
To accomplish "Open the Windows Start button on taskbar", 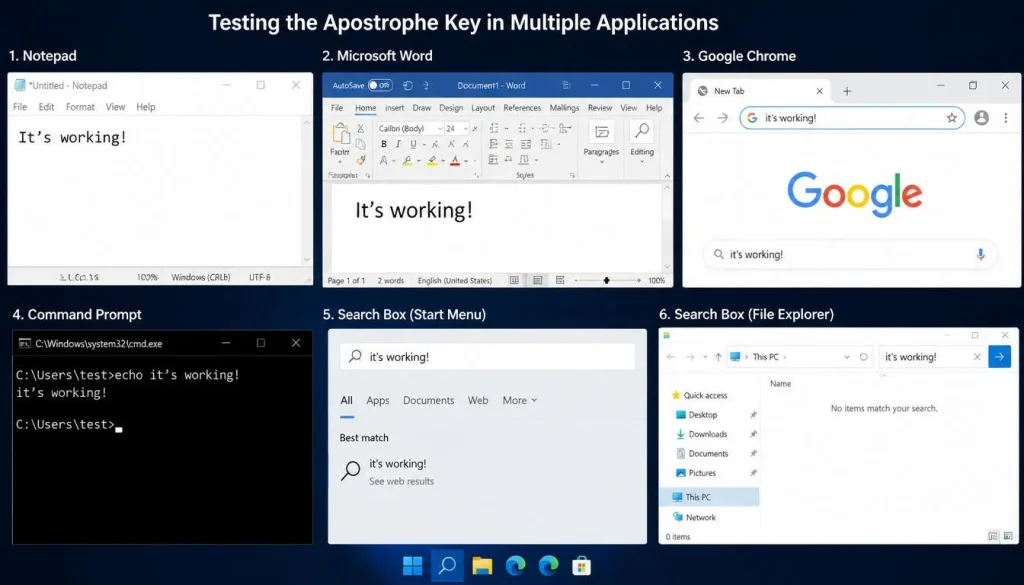I will tap(412, 565).
